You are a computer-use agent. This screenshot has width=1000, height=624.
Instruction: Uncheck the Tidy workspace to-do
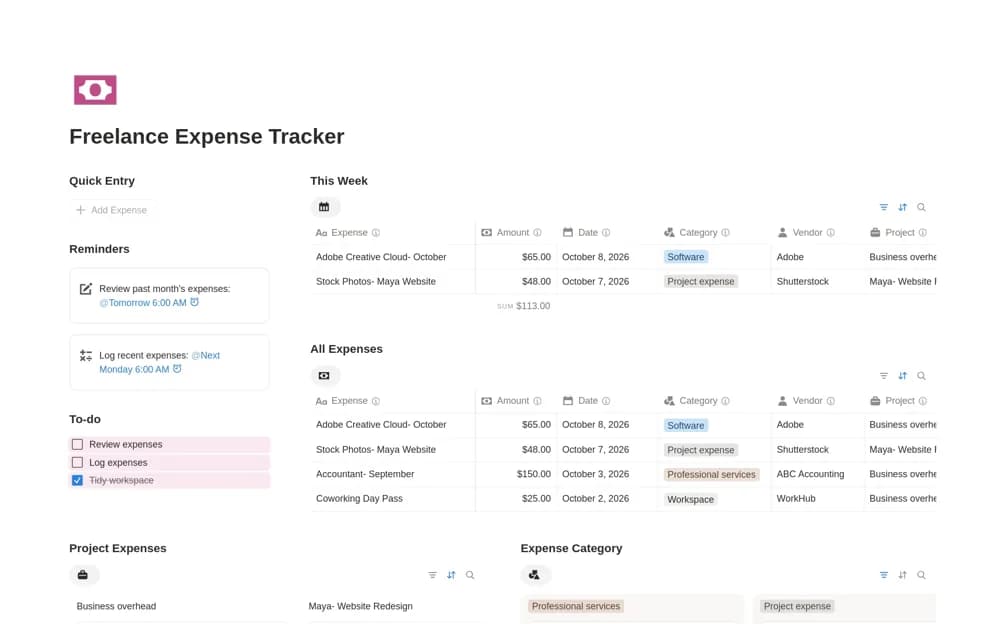(78, 480)
